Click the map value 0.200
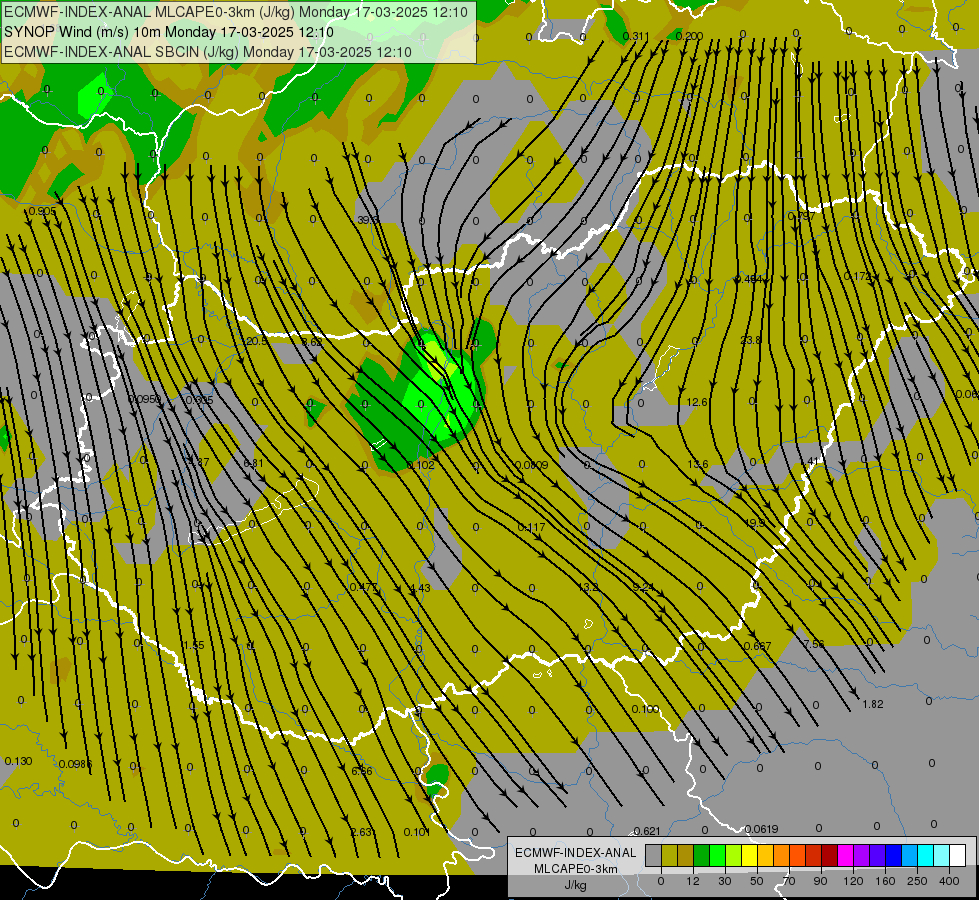Screen dimensions: 979x900 (689, 36)
